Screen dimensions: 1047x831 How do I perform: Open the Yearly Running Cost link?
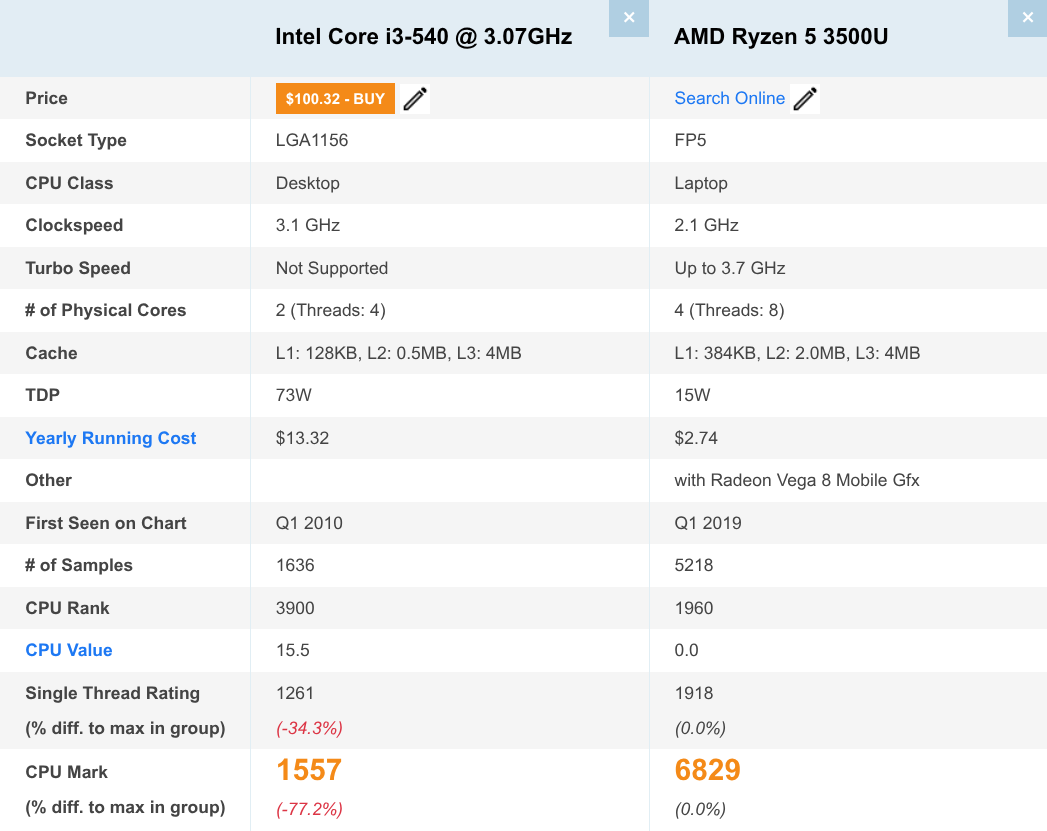tap(110, 438)
